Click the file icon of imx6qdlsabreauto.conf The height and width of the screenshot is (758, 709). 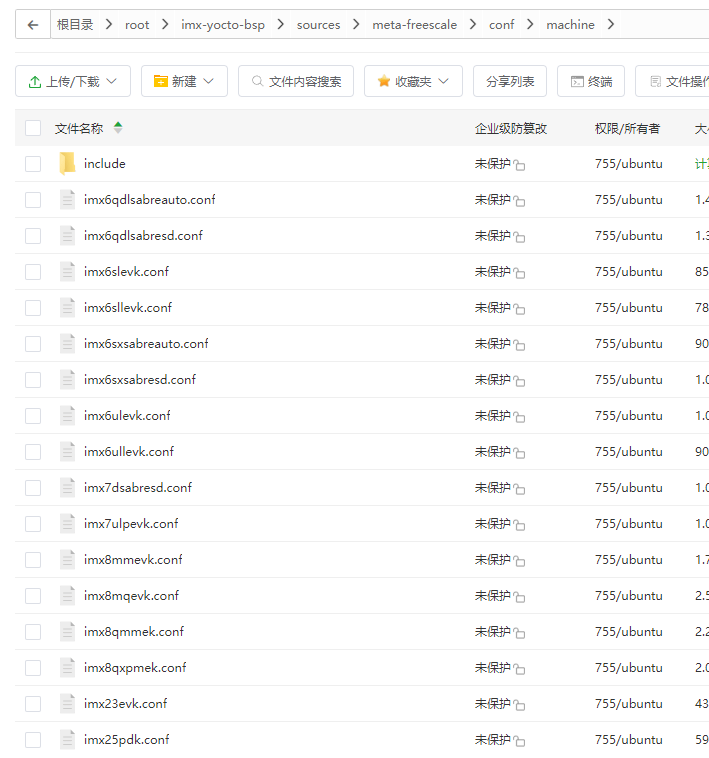[67, 200]
